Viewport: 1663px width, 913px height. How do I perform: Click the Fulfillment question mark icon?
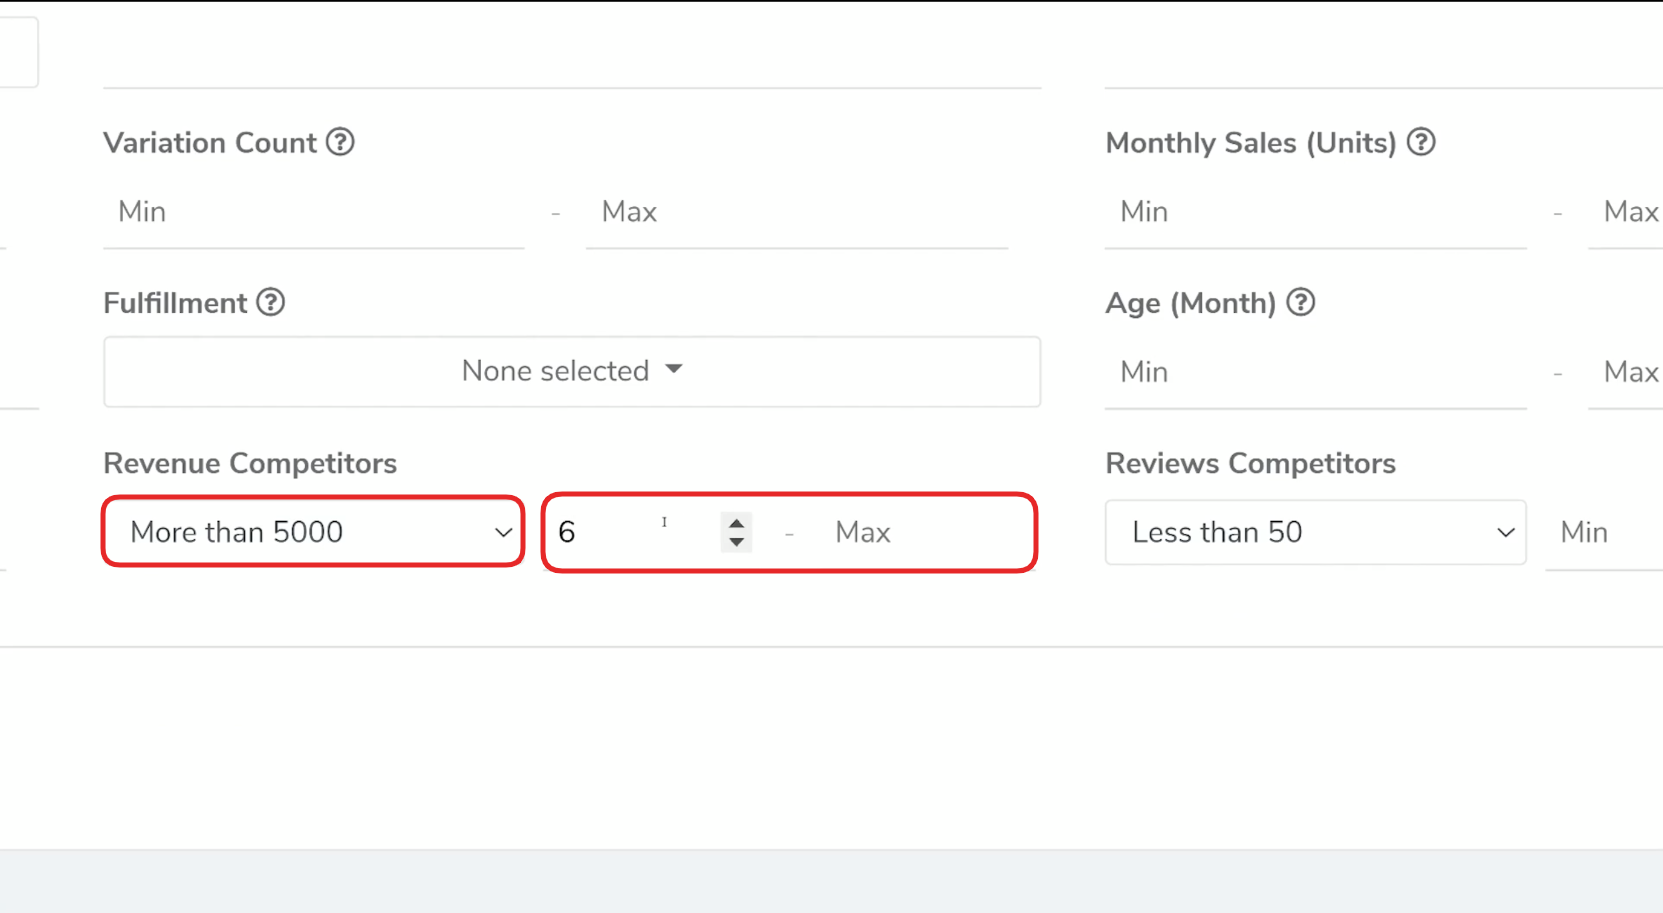pos(270,302)
